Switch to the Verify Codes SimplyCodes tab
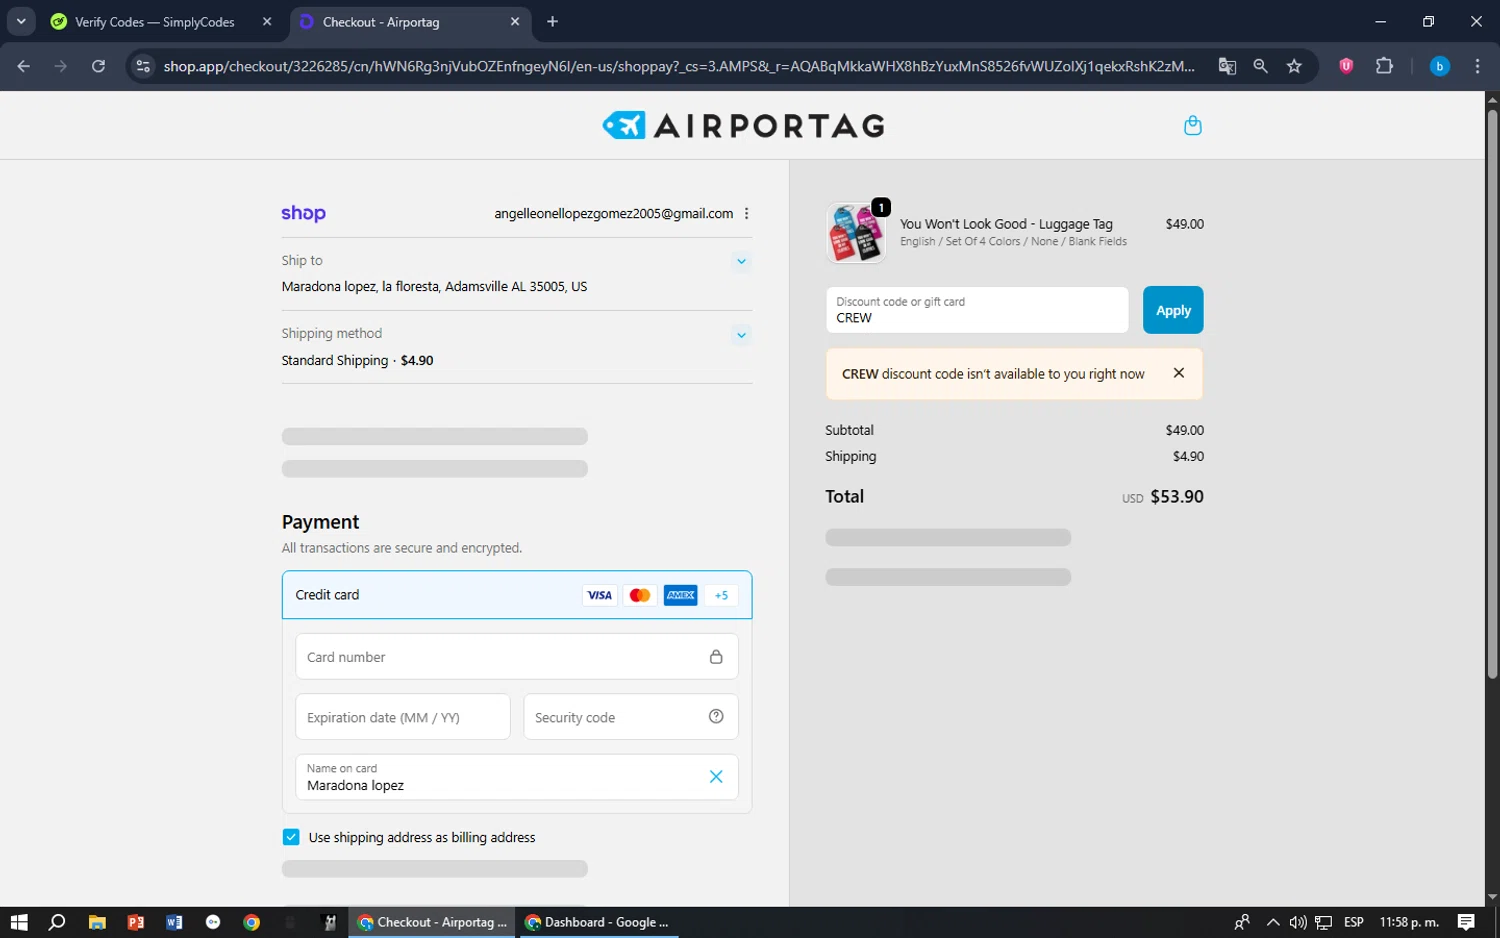Screen dimensions: 1500x938 pyautogui.click(x=155, y=22)
